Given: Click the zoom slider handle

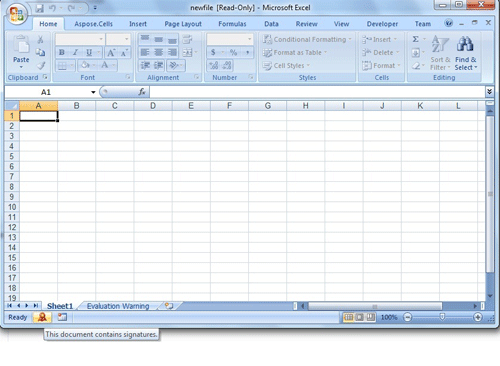Looking at the screenshot, I should [x=442, y=317].
